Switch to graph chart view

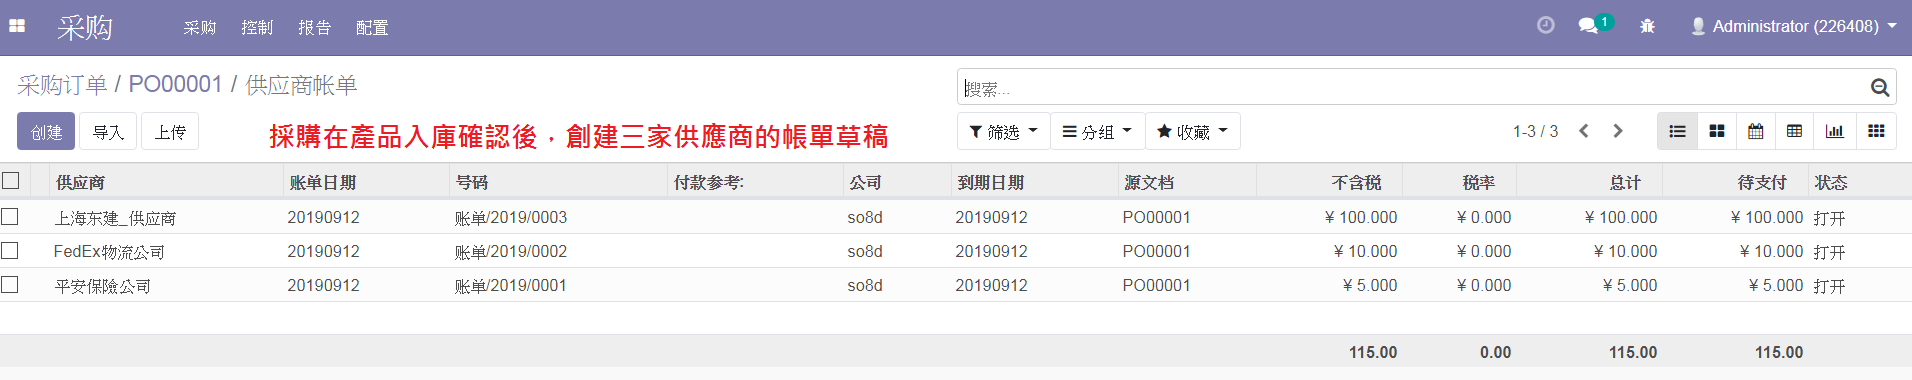[x=1835, y=131]
